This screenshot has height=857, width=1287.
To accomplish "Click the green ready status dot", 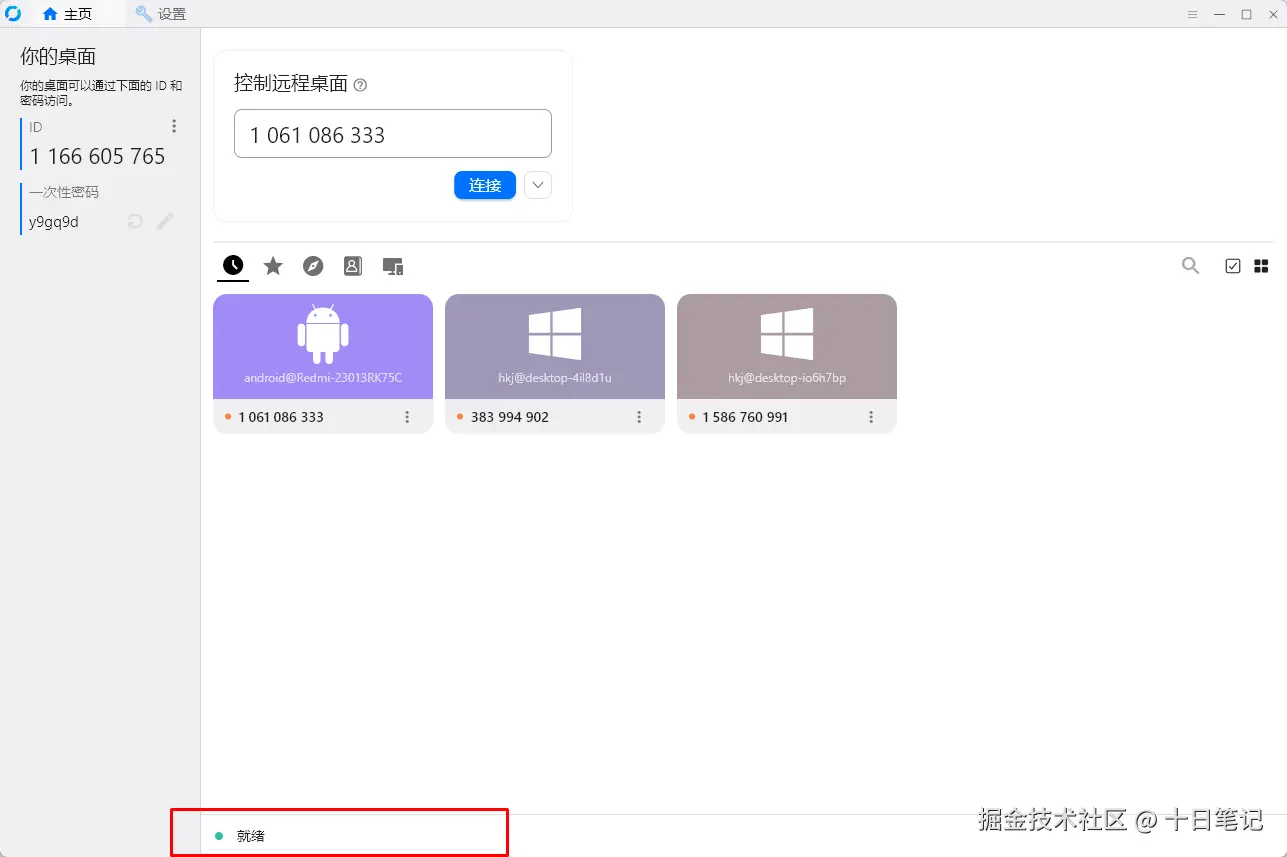I will (219, 836).
